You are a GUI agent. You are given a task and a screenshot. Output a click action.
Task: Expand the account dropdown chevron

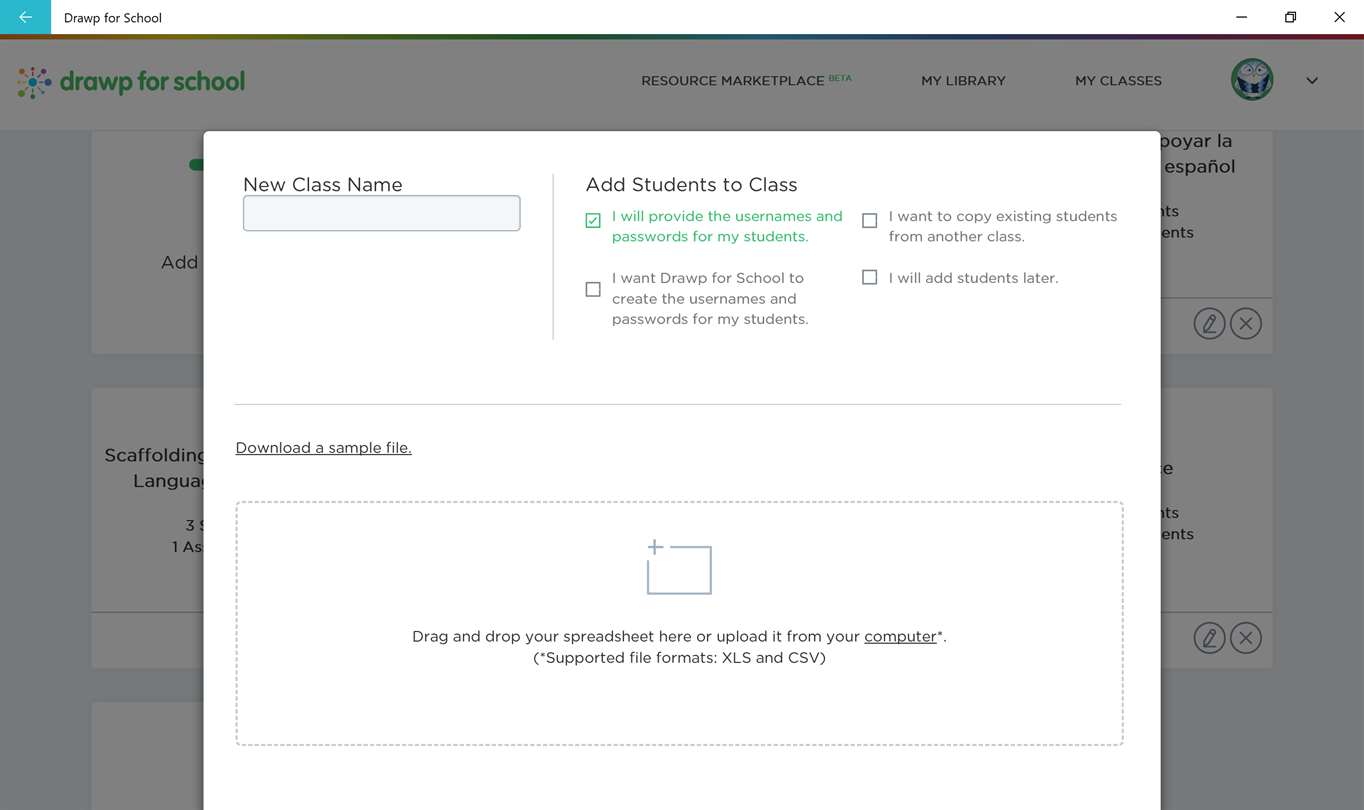tap(1312, 81)
